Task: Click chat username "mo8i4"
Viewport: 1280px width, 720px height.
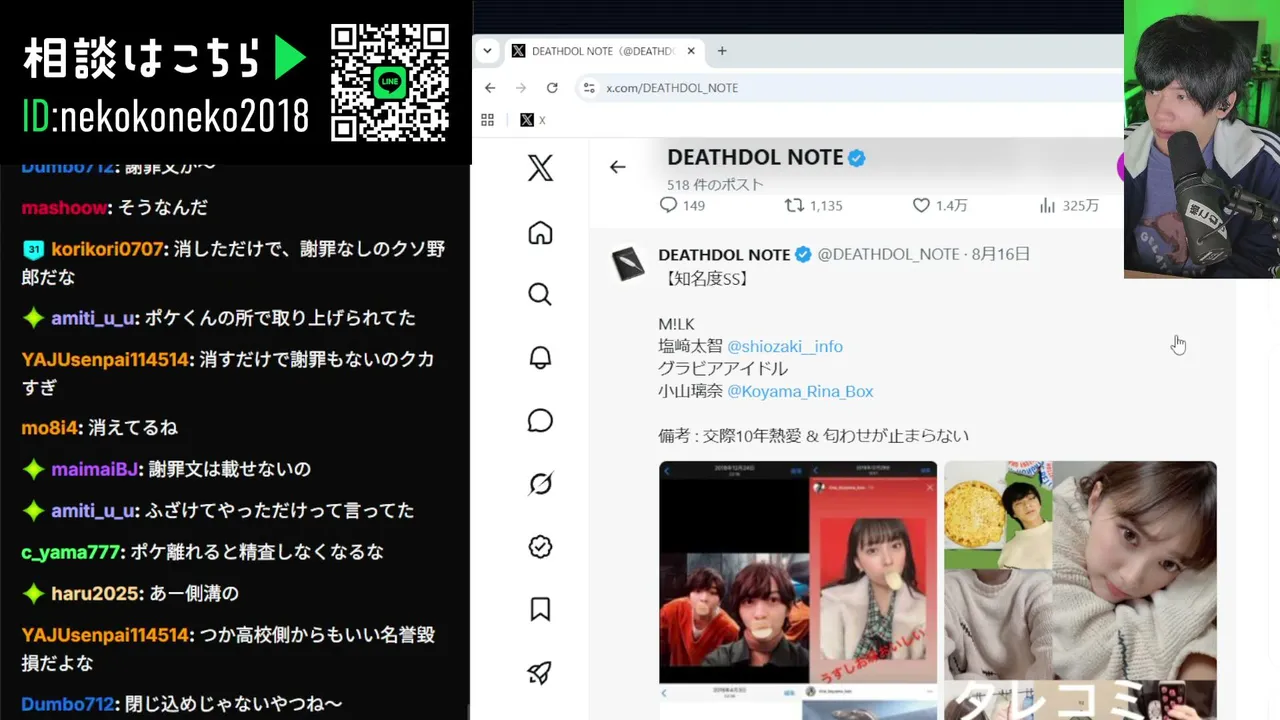Action: tap(50, 428)
